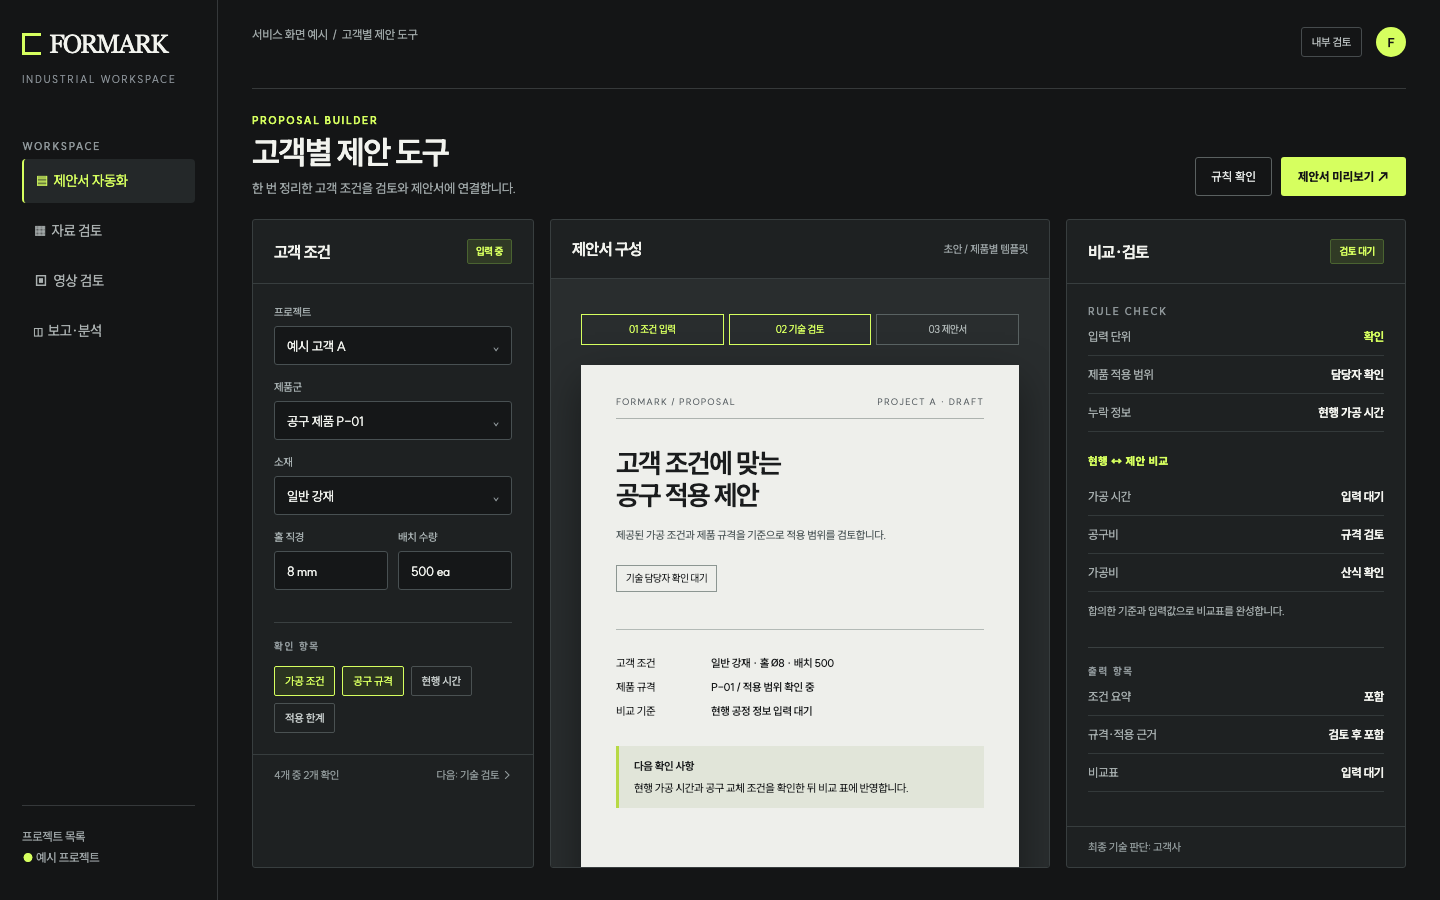Screen dimensions: 1440x900
Task: Click the PROJECT A · DRAFT document header
Action: 930,402
